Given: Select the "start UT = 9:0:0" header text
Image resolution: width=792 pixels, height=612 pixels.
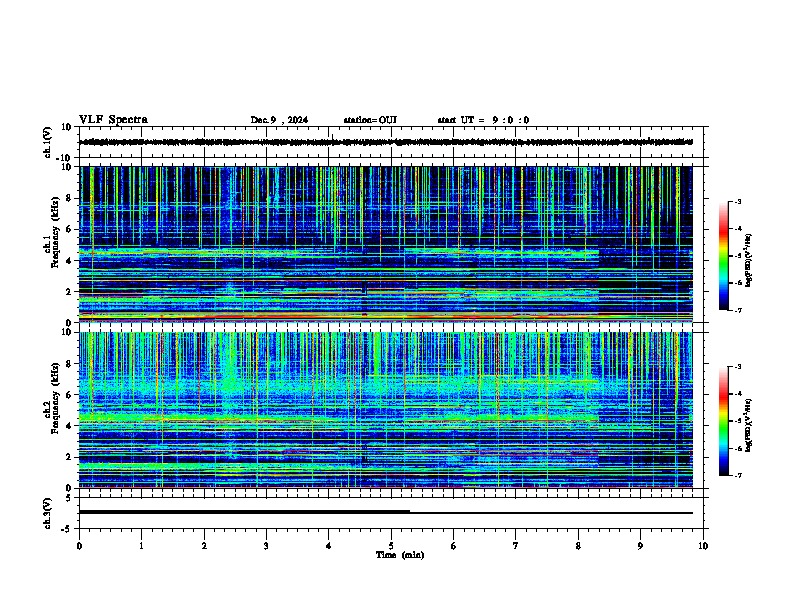Looking at the screenshot, I should (x=483, y=120).
